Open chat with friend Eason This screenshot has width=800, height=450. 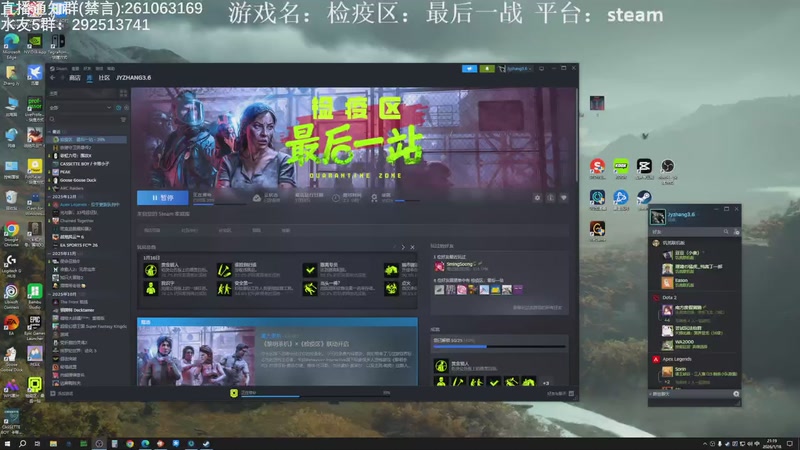click(x=676, y=282)
